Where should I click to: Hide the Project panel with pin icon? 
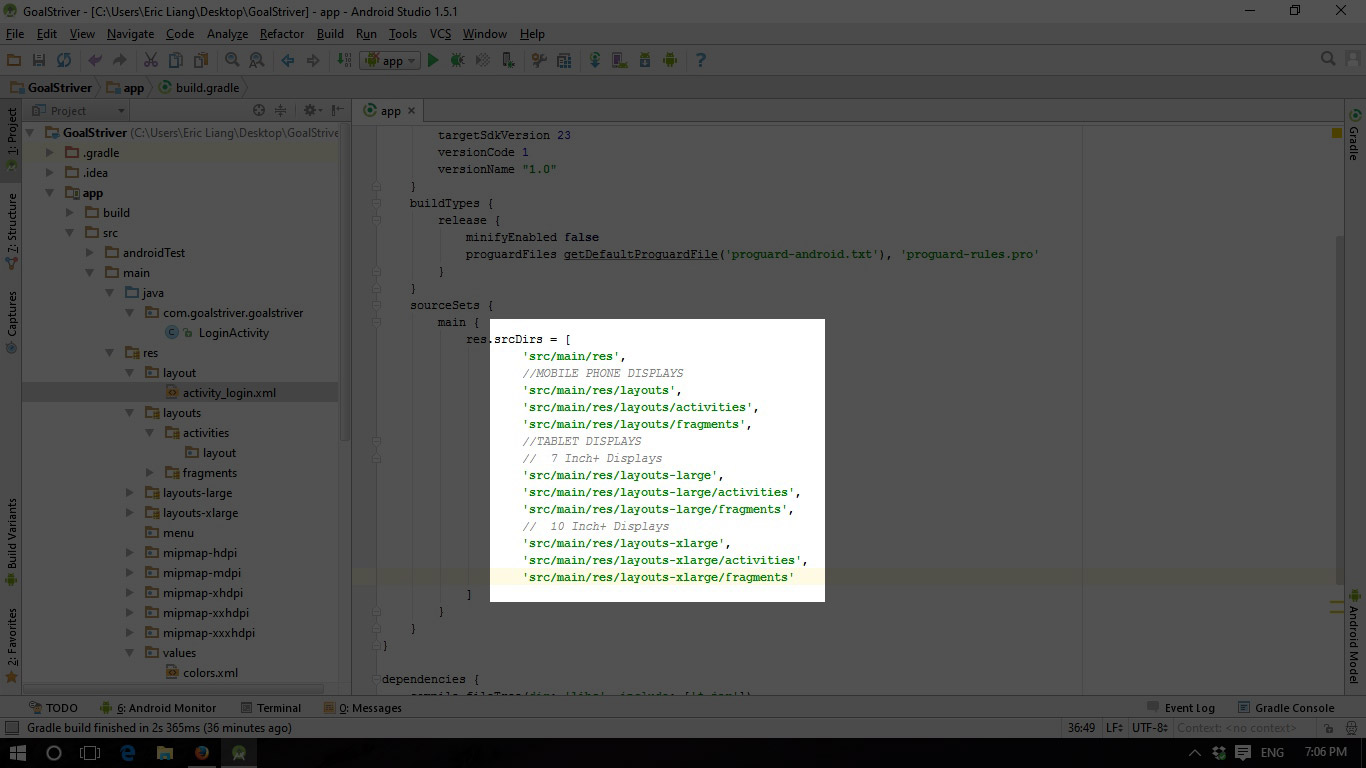coord(337,110)
